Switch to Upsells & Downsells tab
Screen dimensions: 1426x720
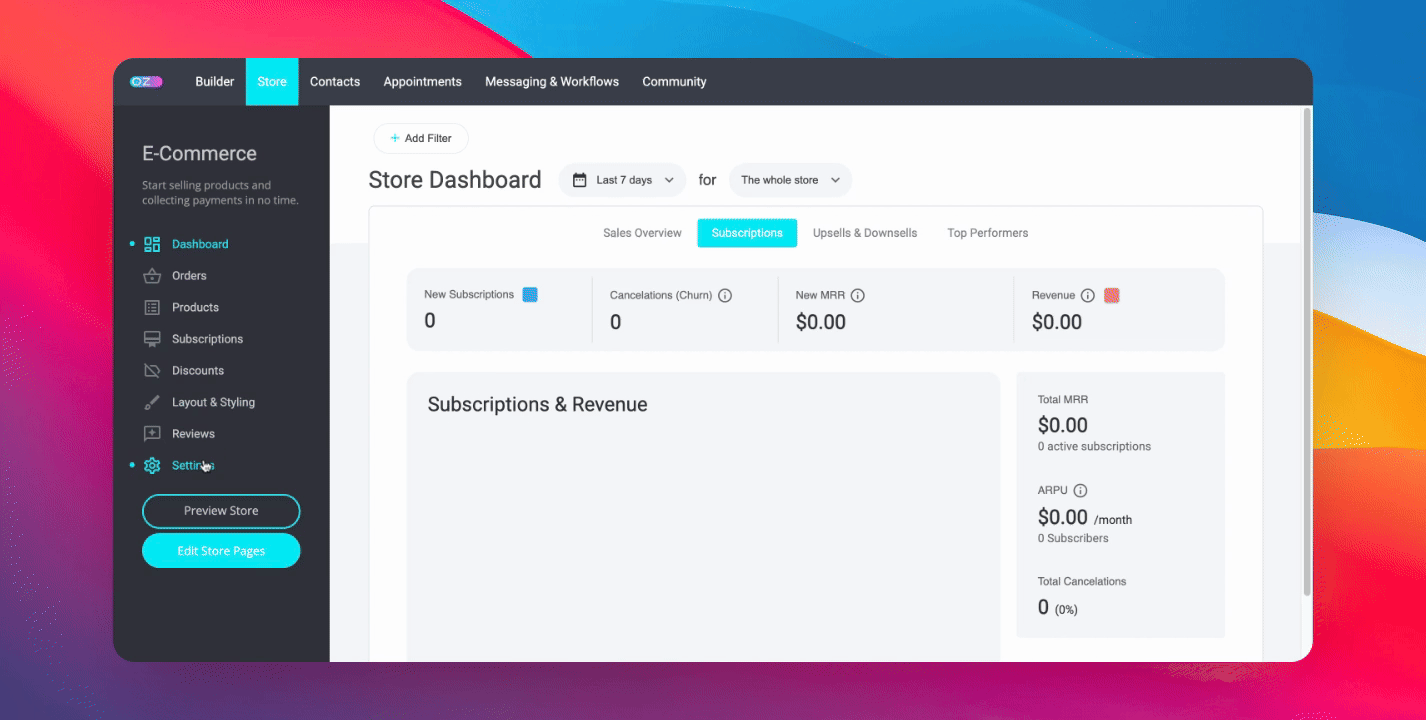point(865,233)
